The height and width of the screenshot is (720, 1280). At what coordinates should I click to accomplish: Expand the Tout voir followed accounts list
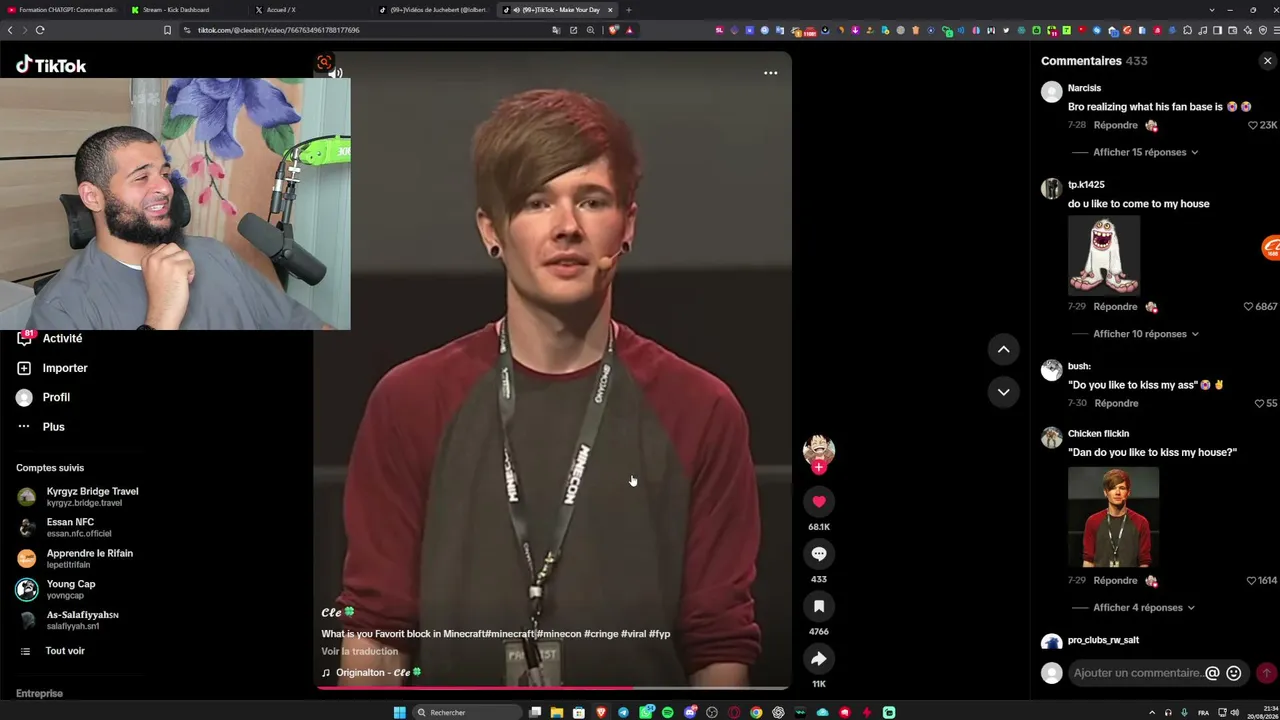[52, 651]
